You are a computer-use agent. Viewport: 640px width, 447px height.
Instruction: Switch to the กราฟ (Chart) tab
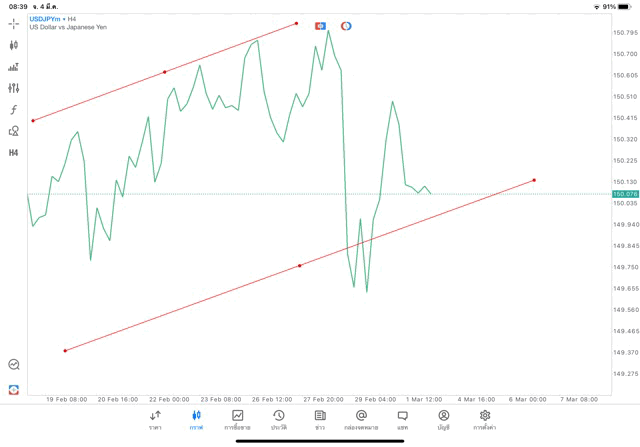coord(196,419)
